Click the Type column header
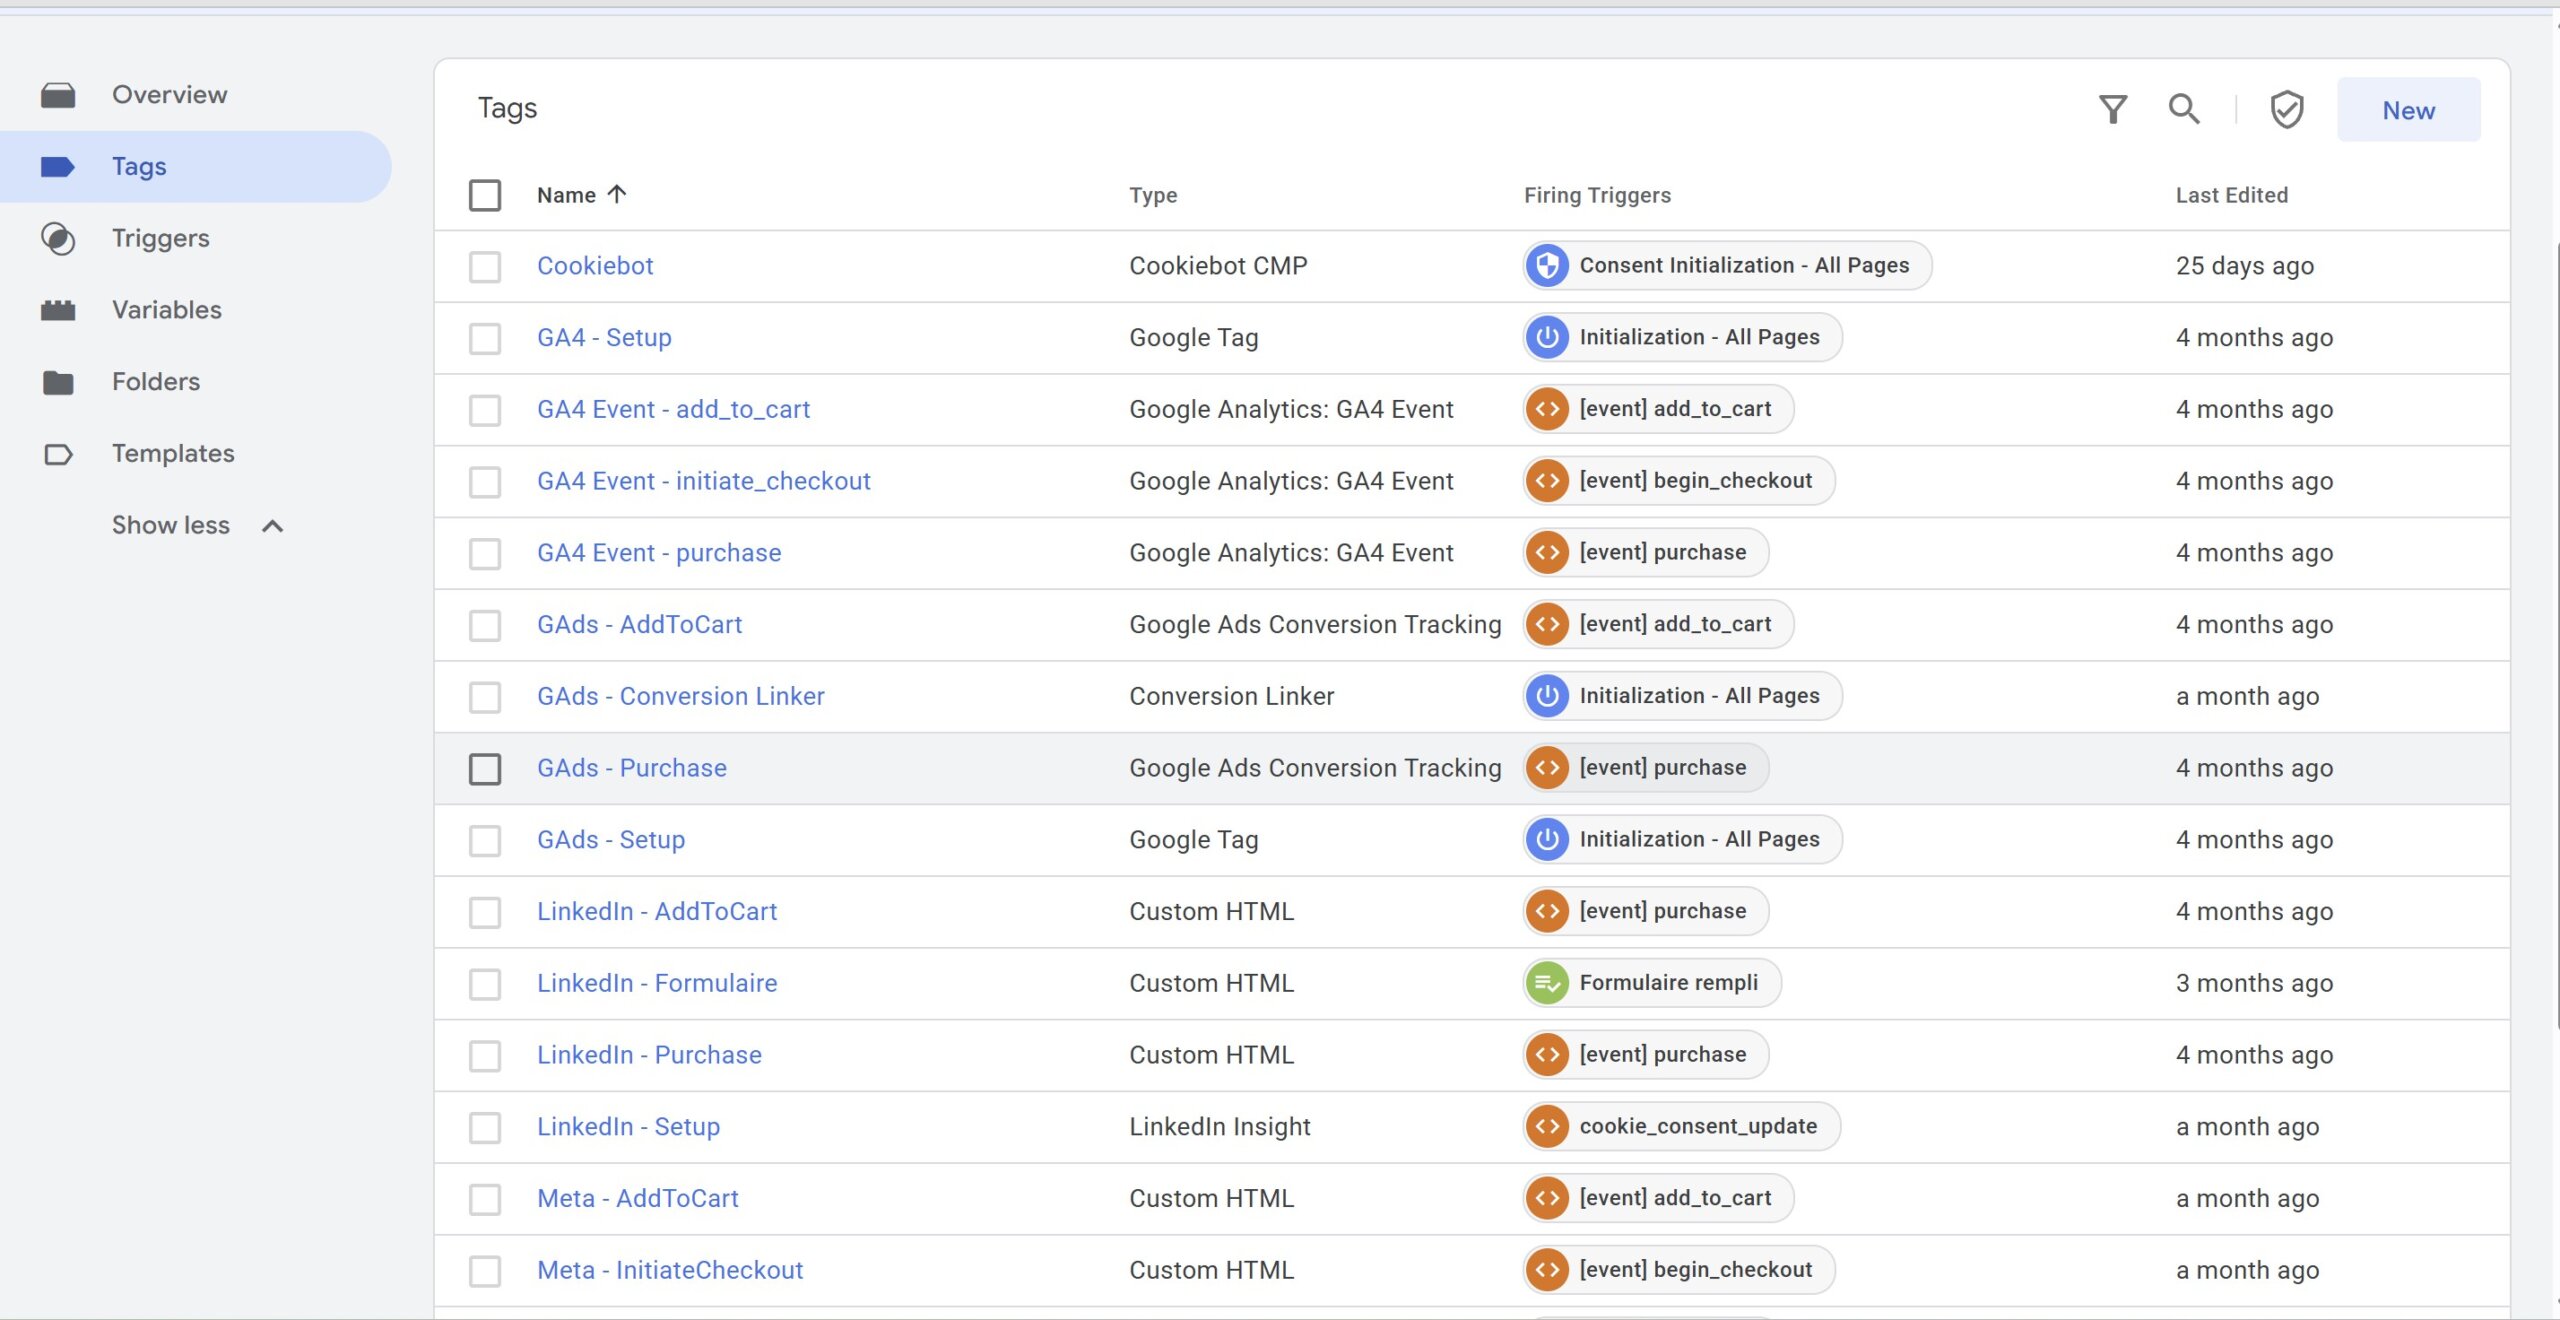The height and width of the screenshot is (1320, 2560). (1153, 195)
